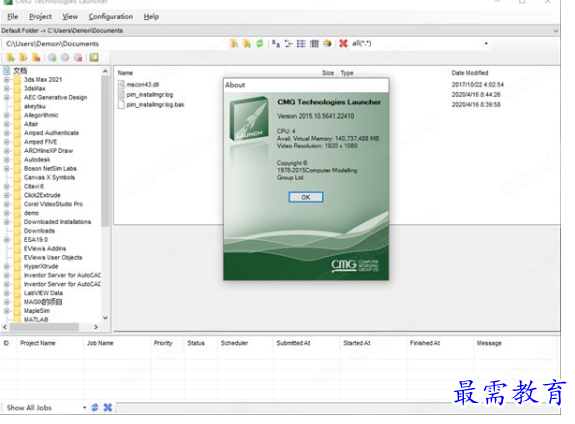Sort jobs by Project Name column
Image resolution: width=575 pixels, height=424 pixels.
[x=37, y=343]
